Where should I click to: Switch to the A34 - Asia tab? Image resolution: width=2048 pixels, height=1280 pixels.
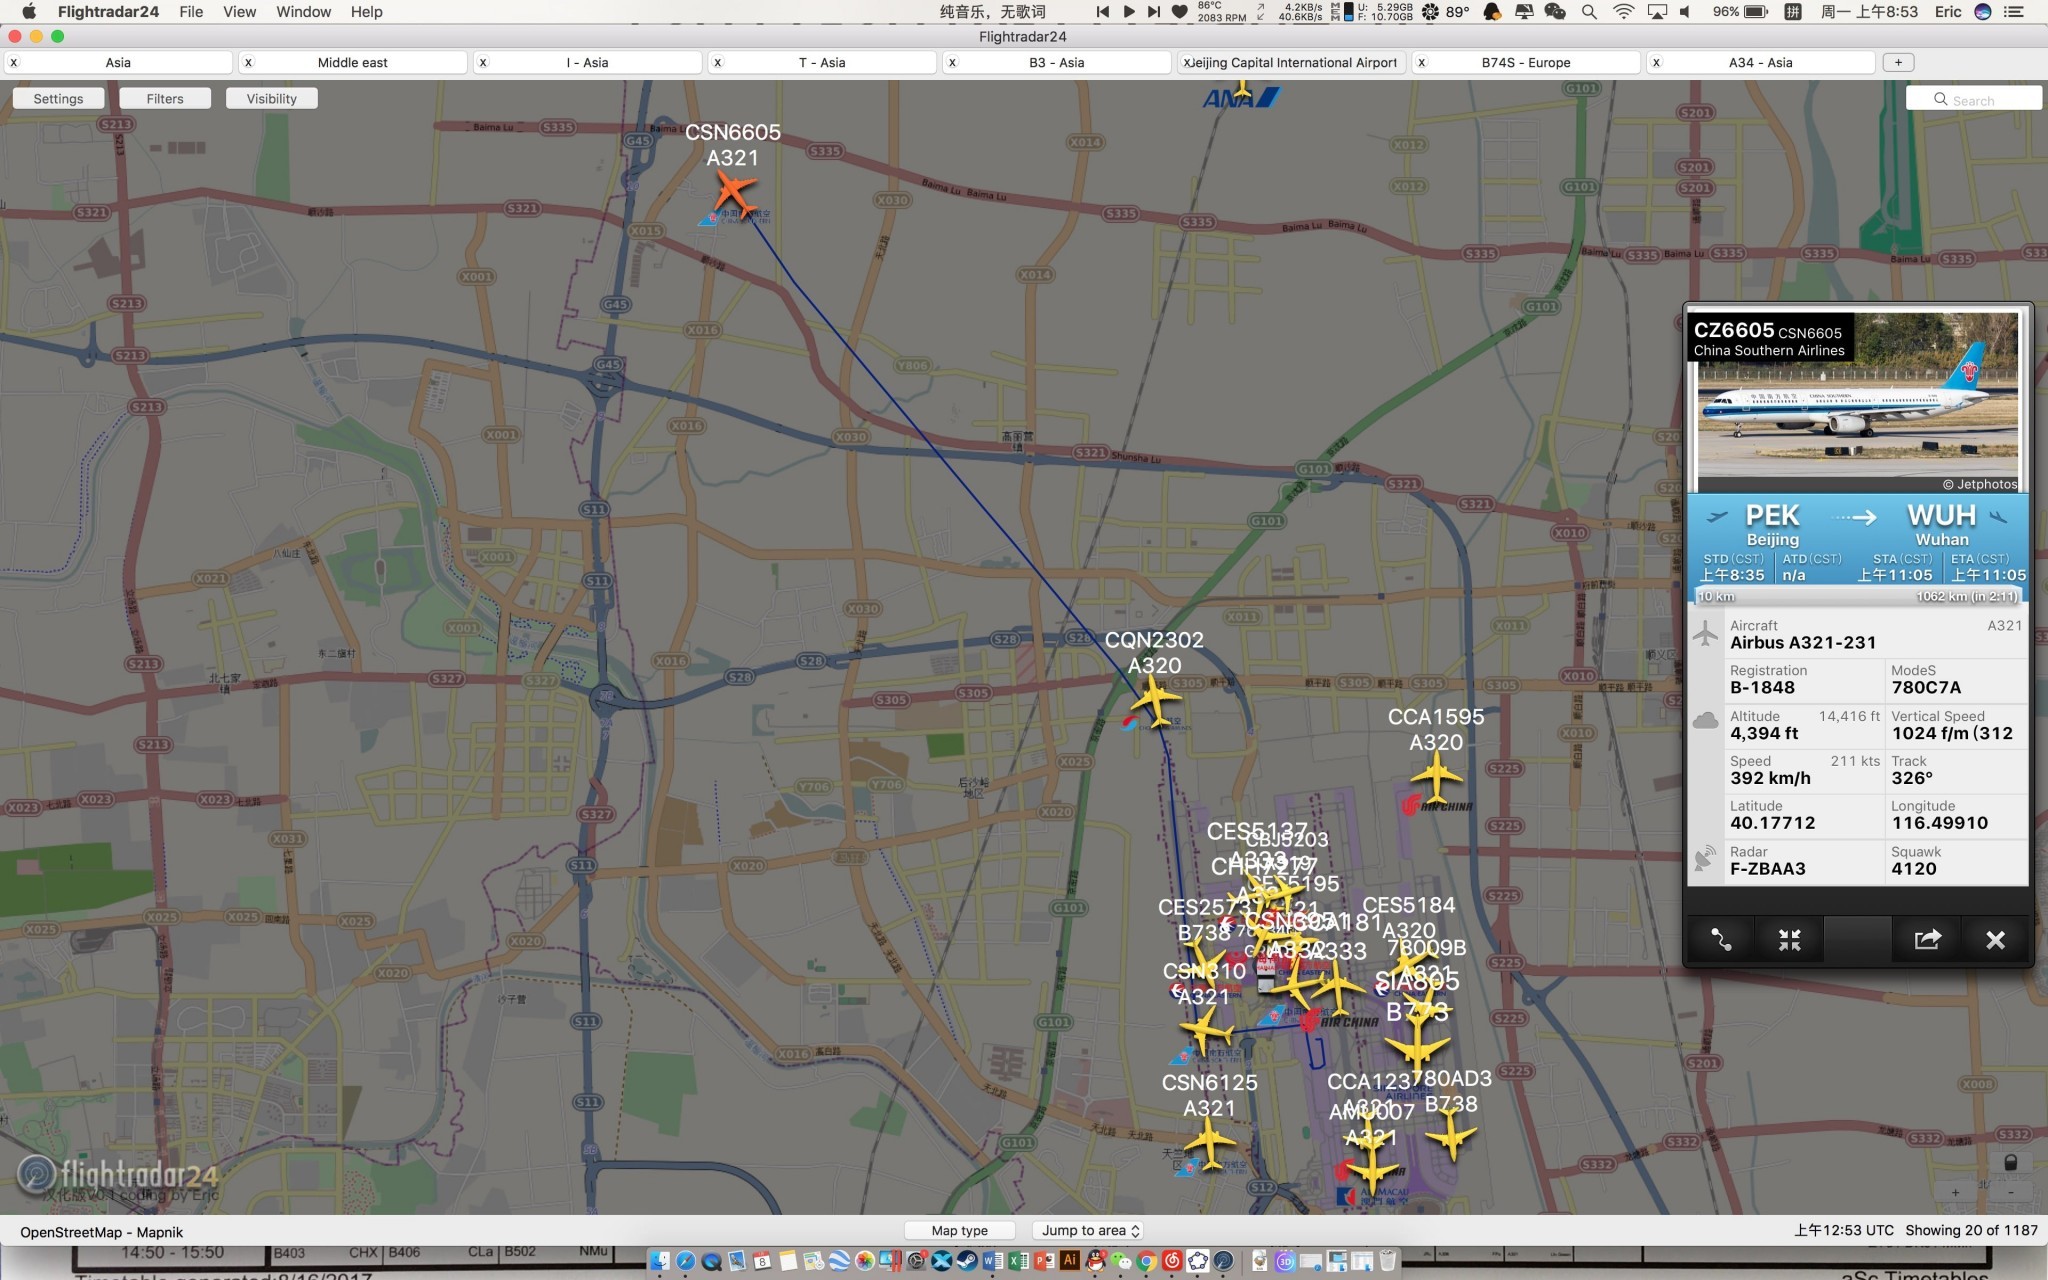[x=1760, y=62]
